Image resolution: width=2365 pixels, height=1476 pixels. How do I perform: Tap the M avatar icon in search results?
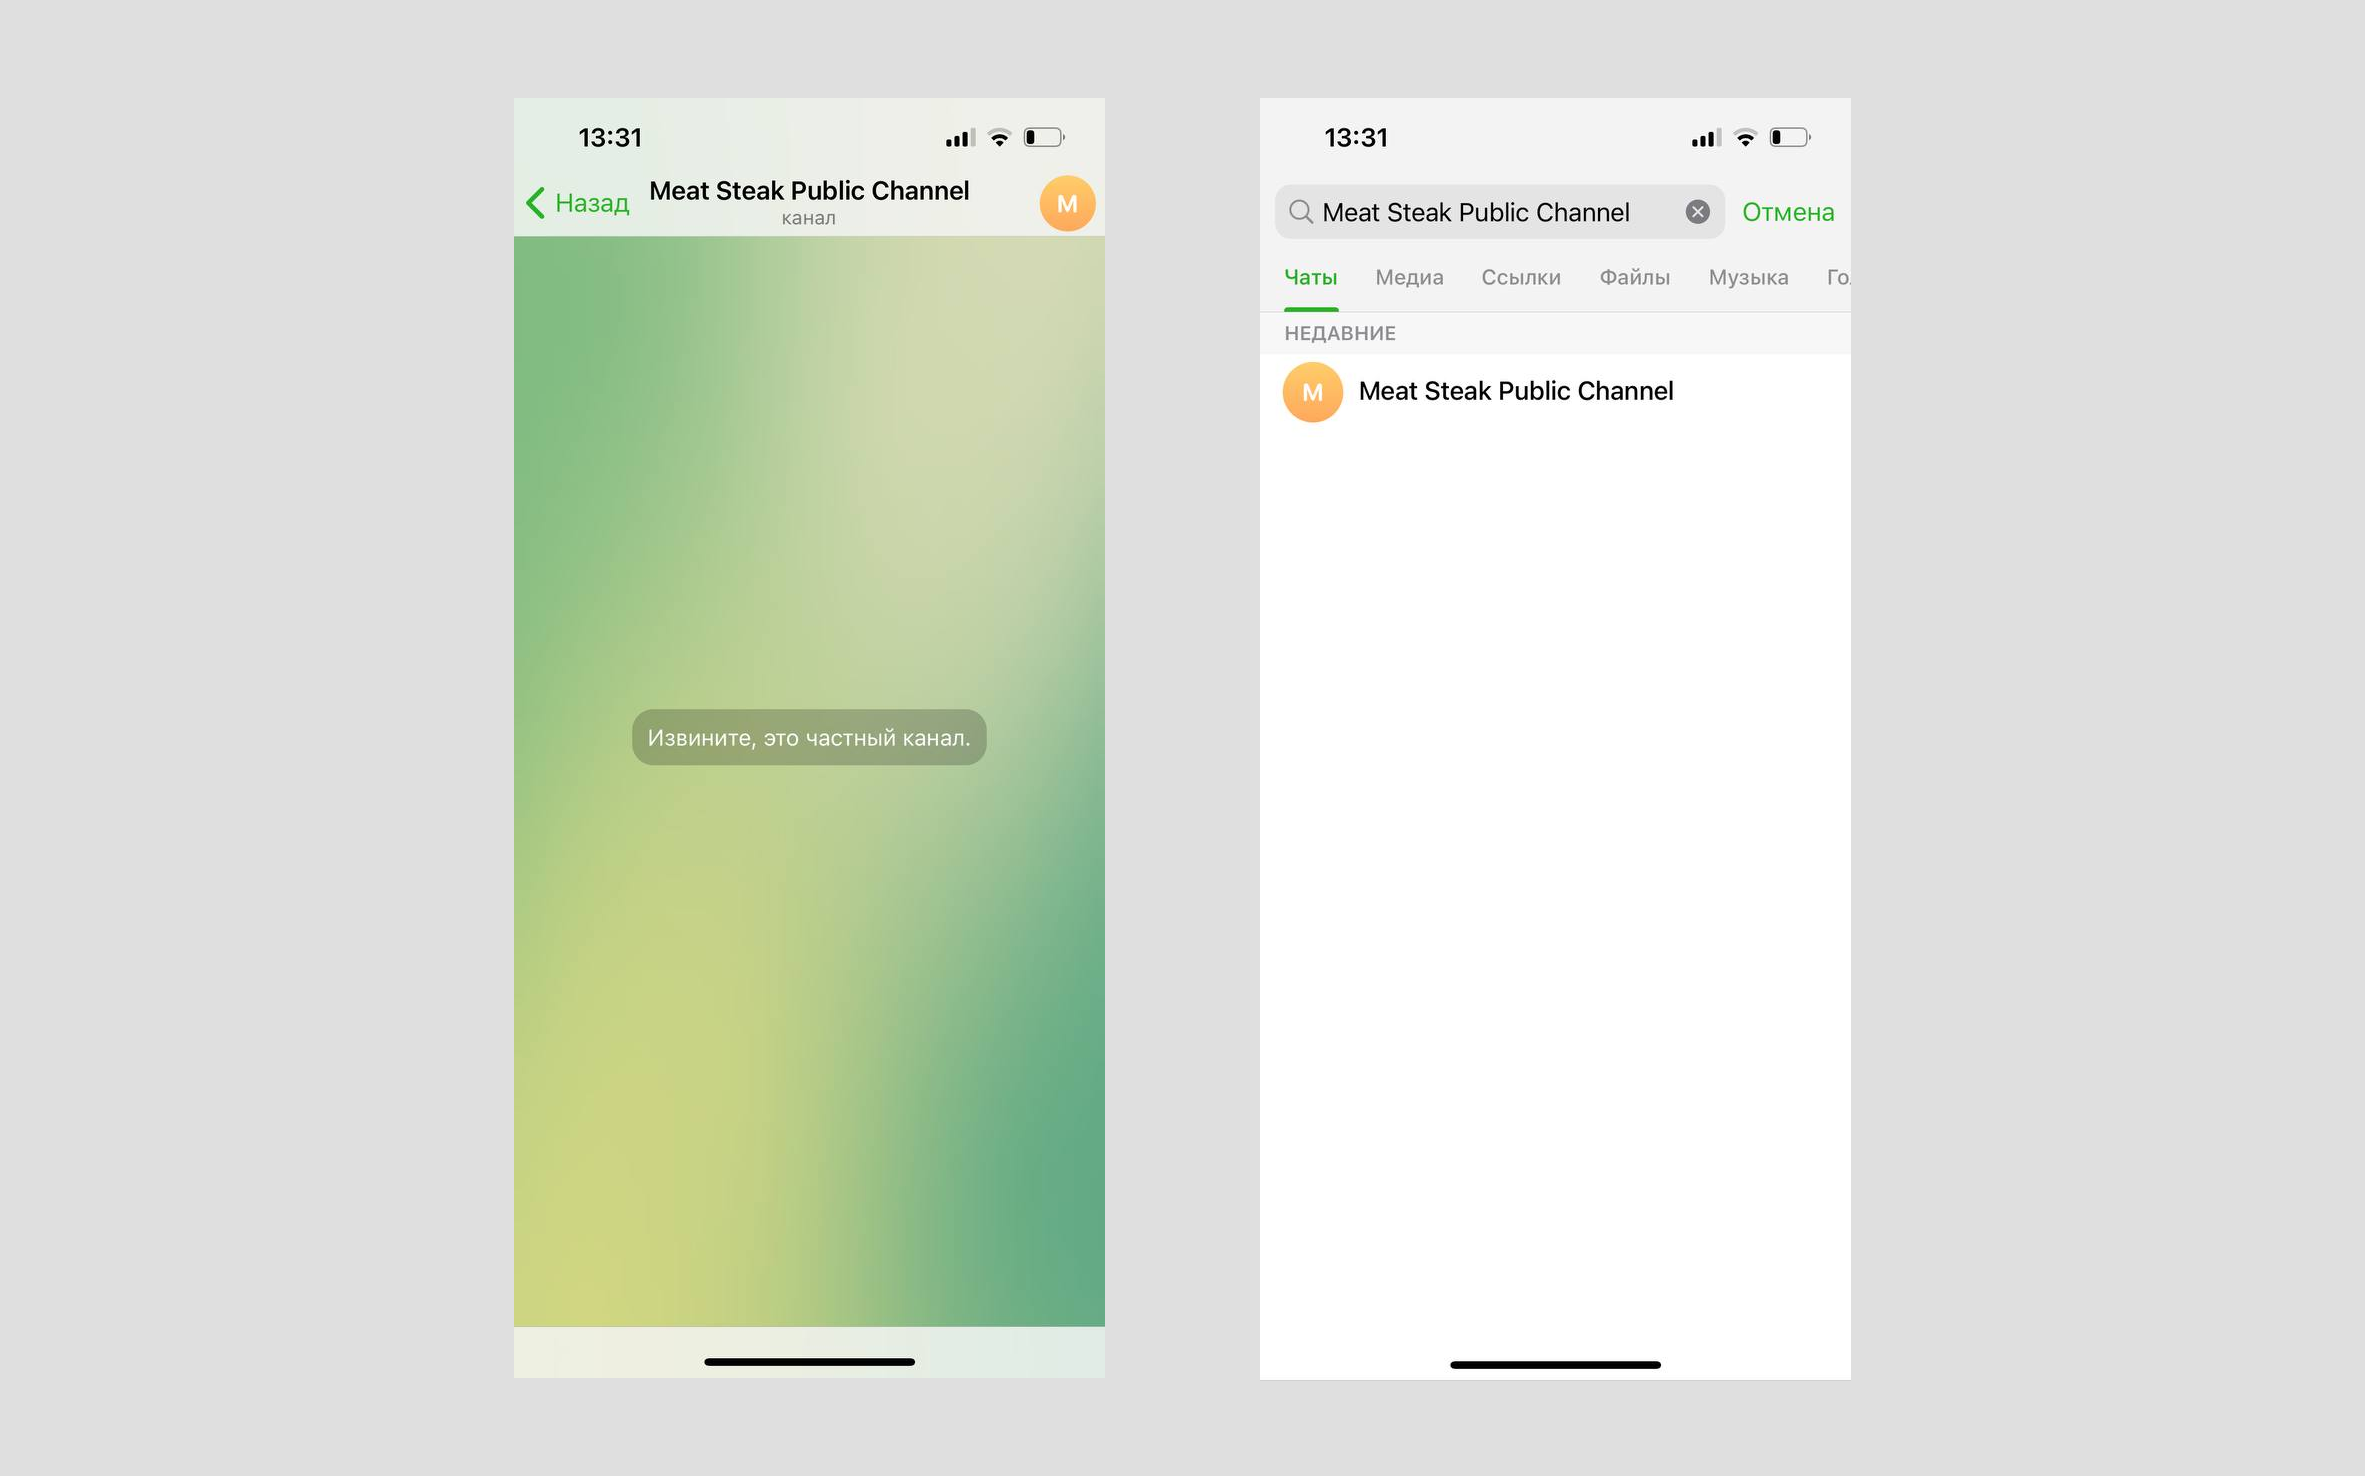coord(1309,391)
